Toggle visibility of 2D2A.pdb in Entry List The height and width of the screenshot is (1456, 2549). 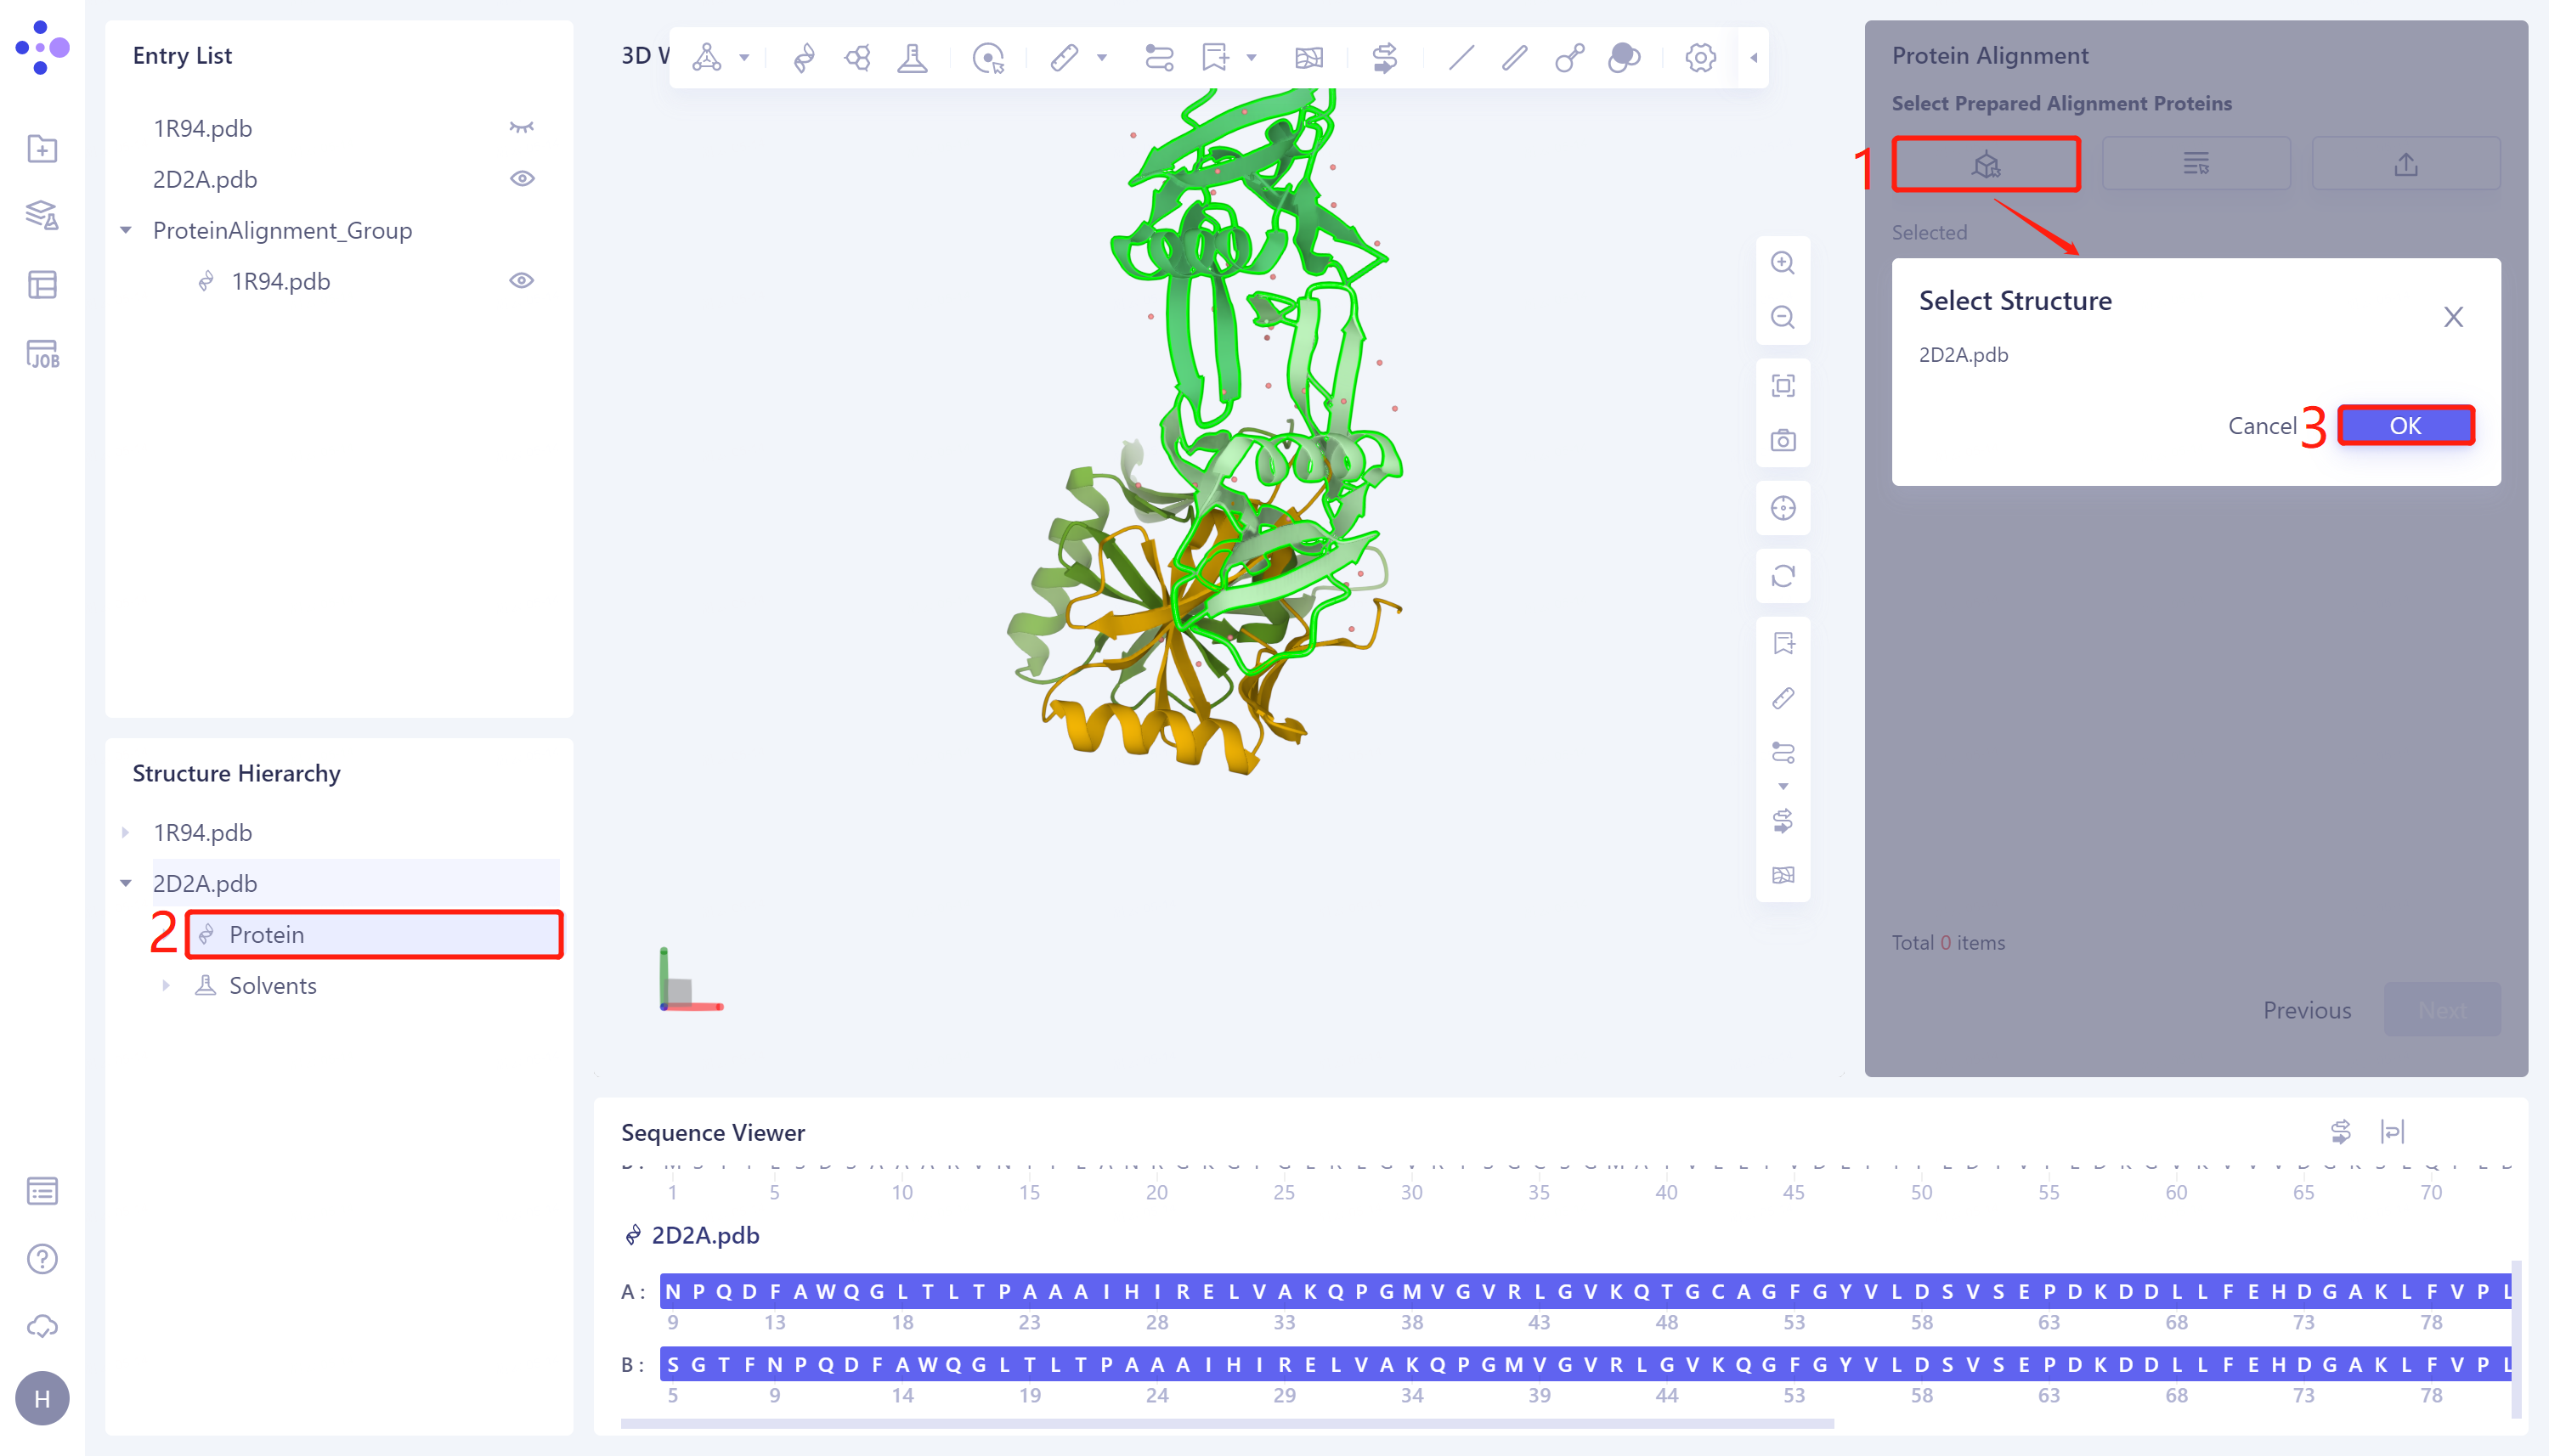point(523,178)
